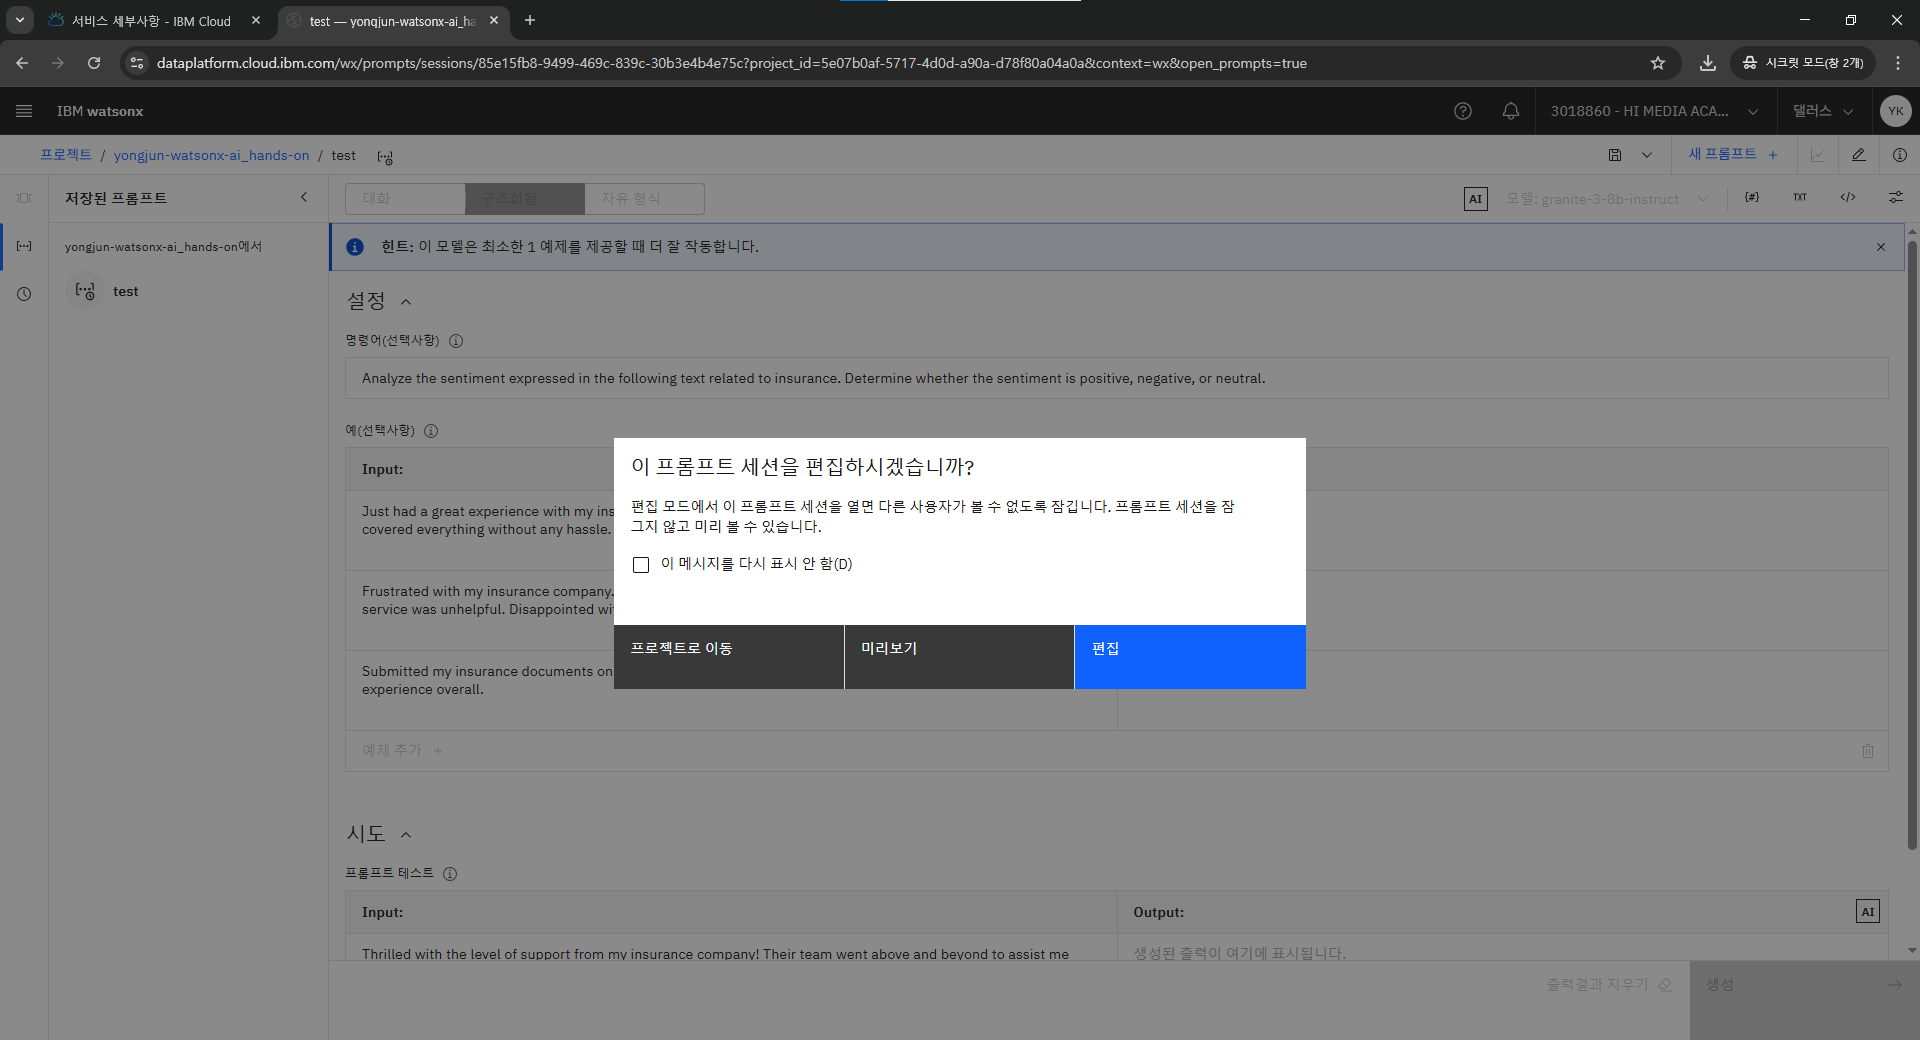Confirm with the blue 편집 button
Screen dimensions: 1920x1040
[x=1190, y=657]
